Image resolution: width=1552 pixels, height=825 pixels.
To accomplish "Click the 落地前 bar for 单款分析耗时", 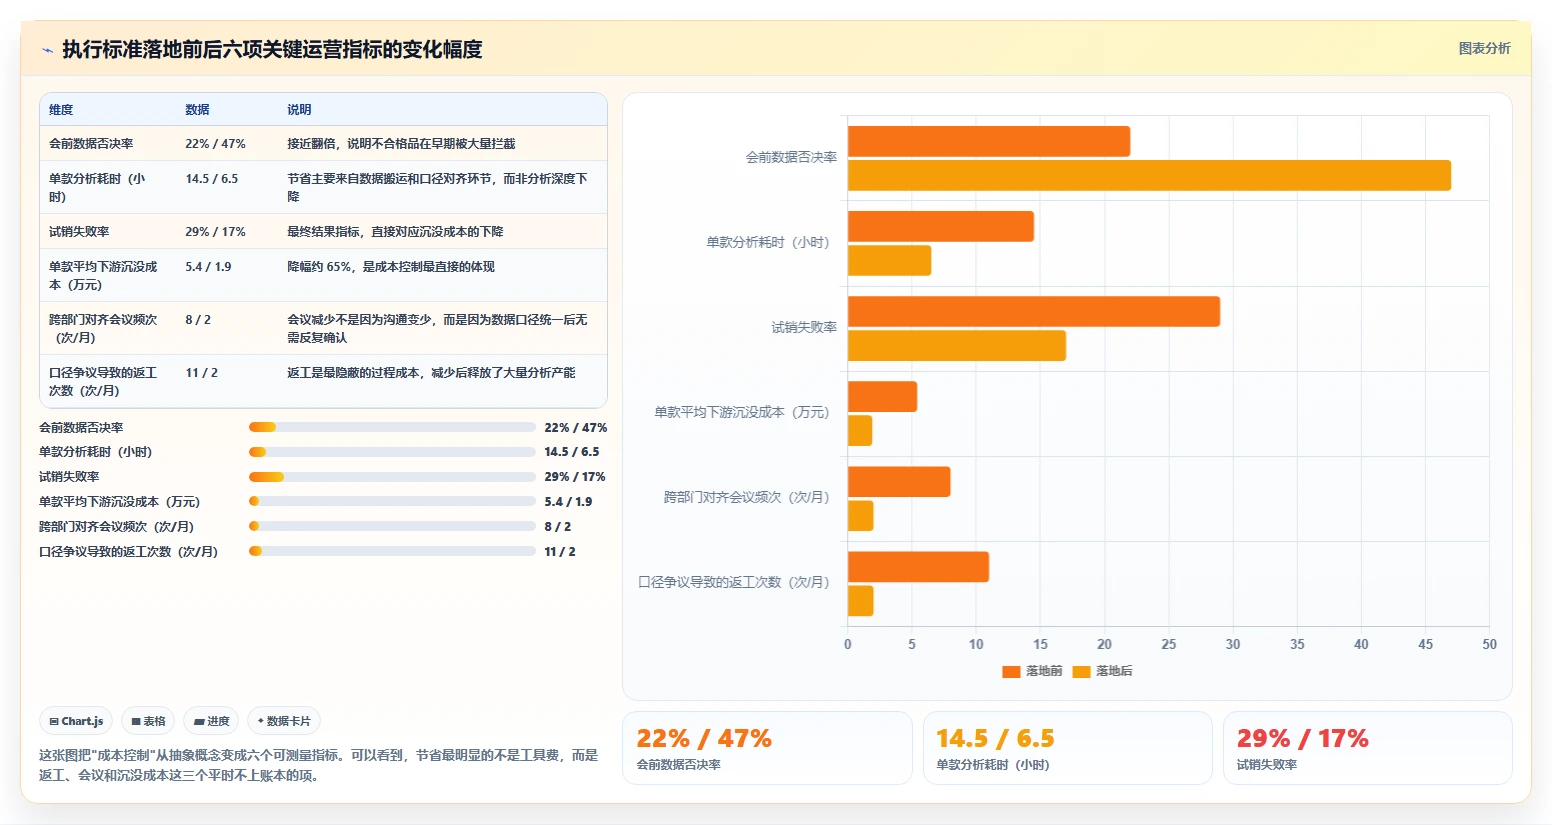I will (x=941, y=226).
